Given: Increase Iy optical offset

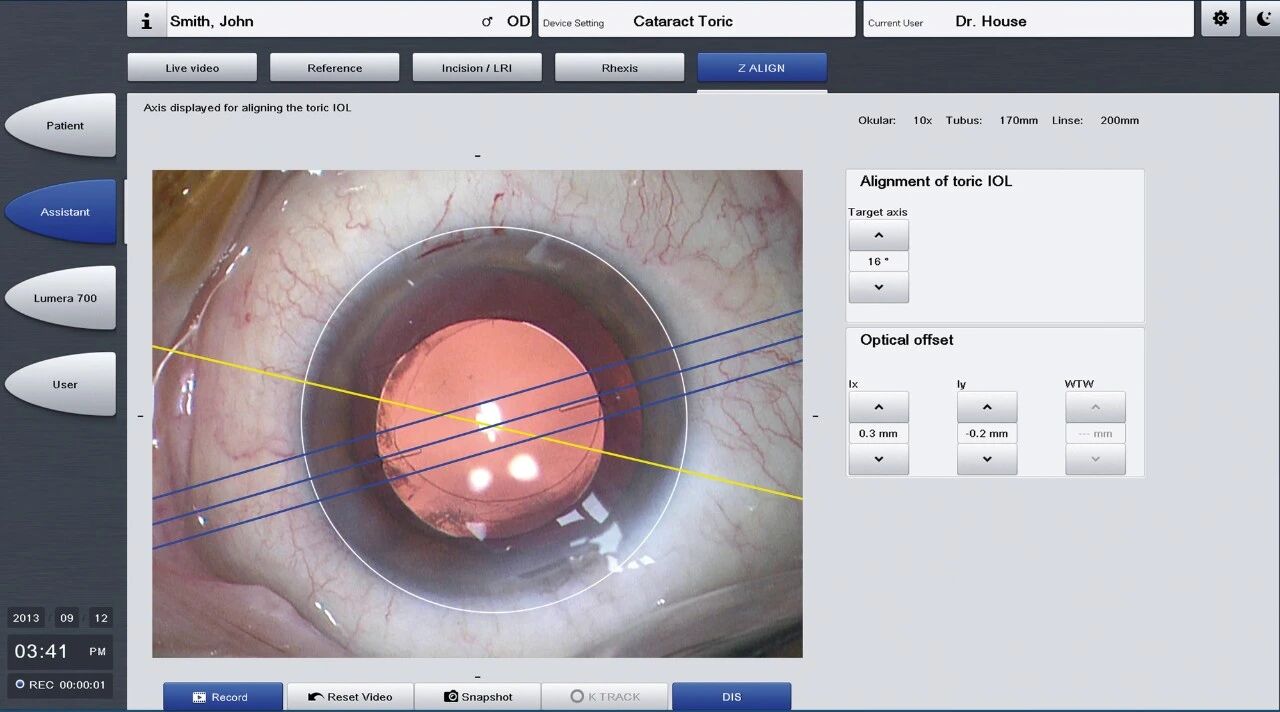Looking at the screenshot, I should pos(986,407).
